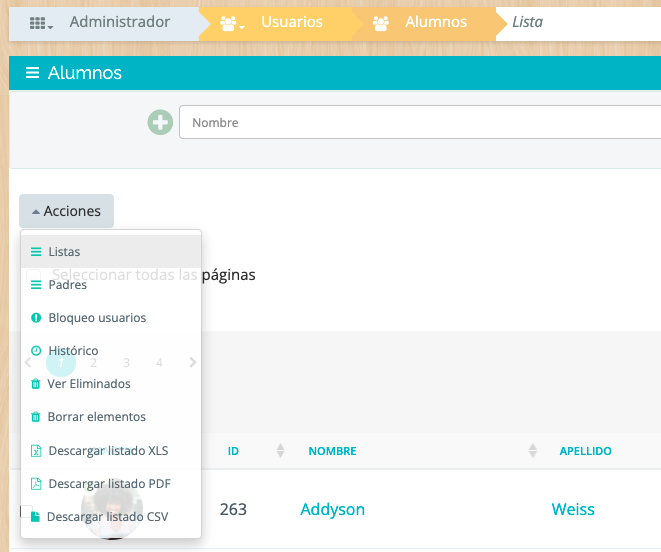This screenshot has width=661, height=552.
Task: Click the Bloqueo usuarios warning icon
Action: click(x=36, y=318)
